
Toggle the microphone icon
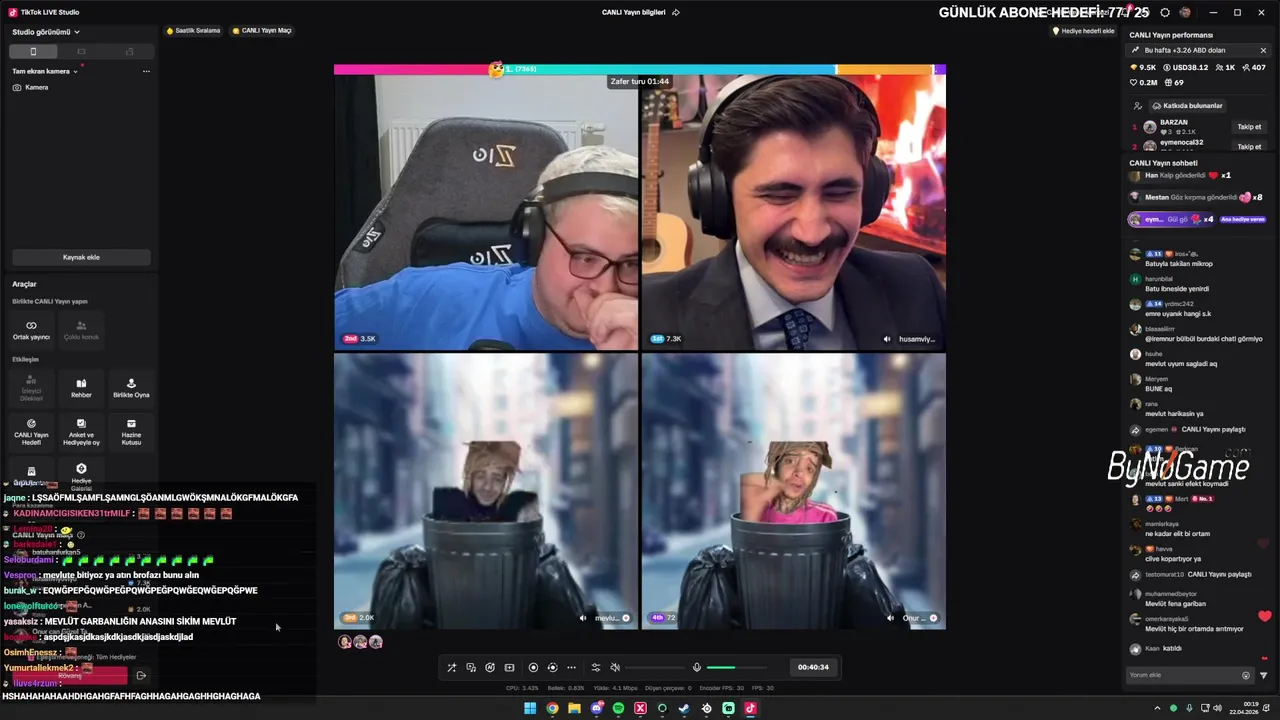click(697, 667)
